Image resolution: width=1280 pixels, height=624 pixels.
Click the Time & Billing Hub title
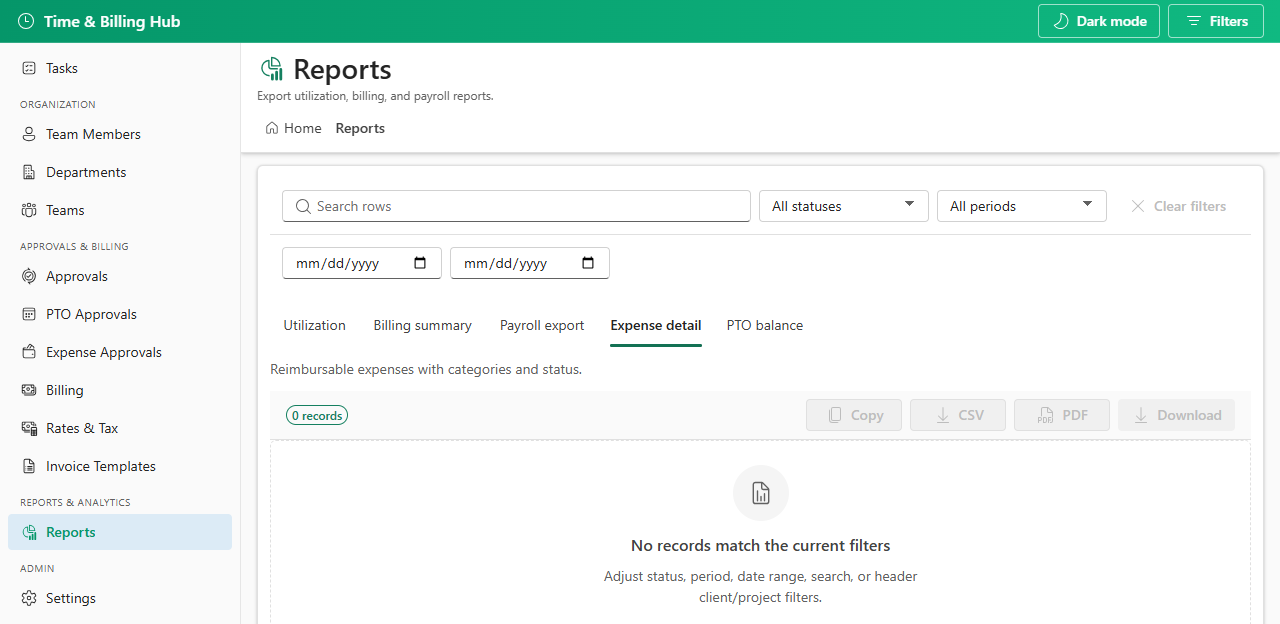[x=112, y=21]
